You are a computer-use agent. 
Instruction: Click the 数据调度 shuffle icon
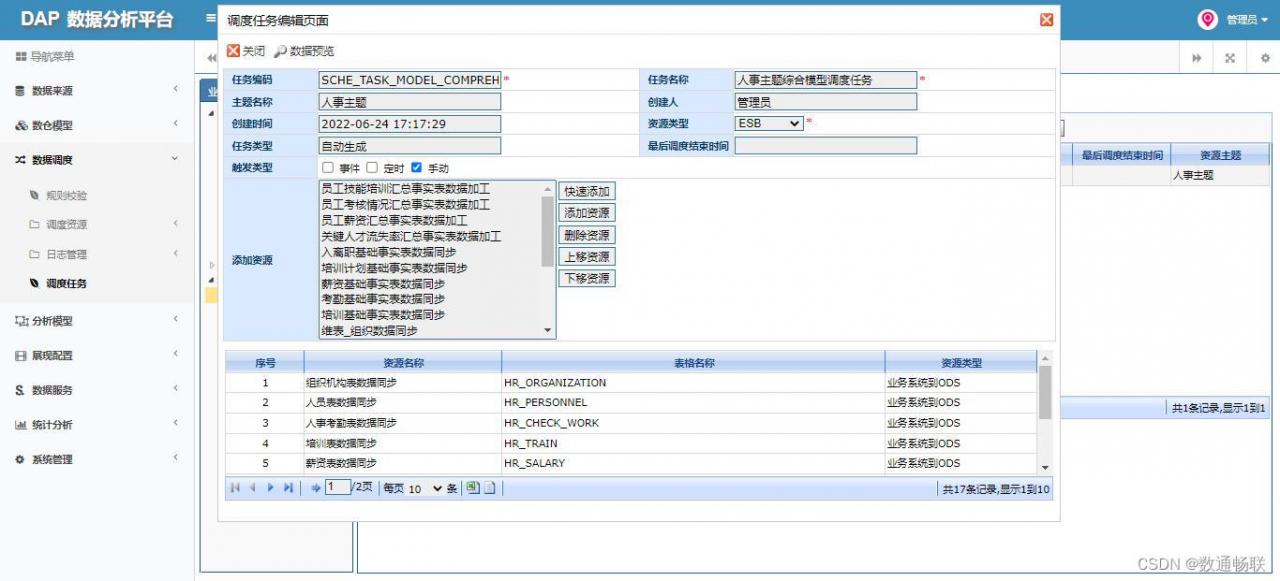(x=21, y=160)
